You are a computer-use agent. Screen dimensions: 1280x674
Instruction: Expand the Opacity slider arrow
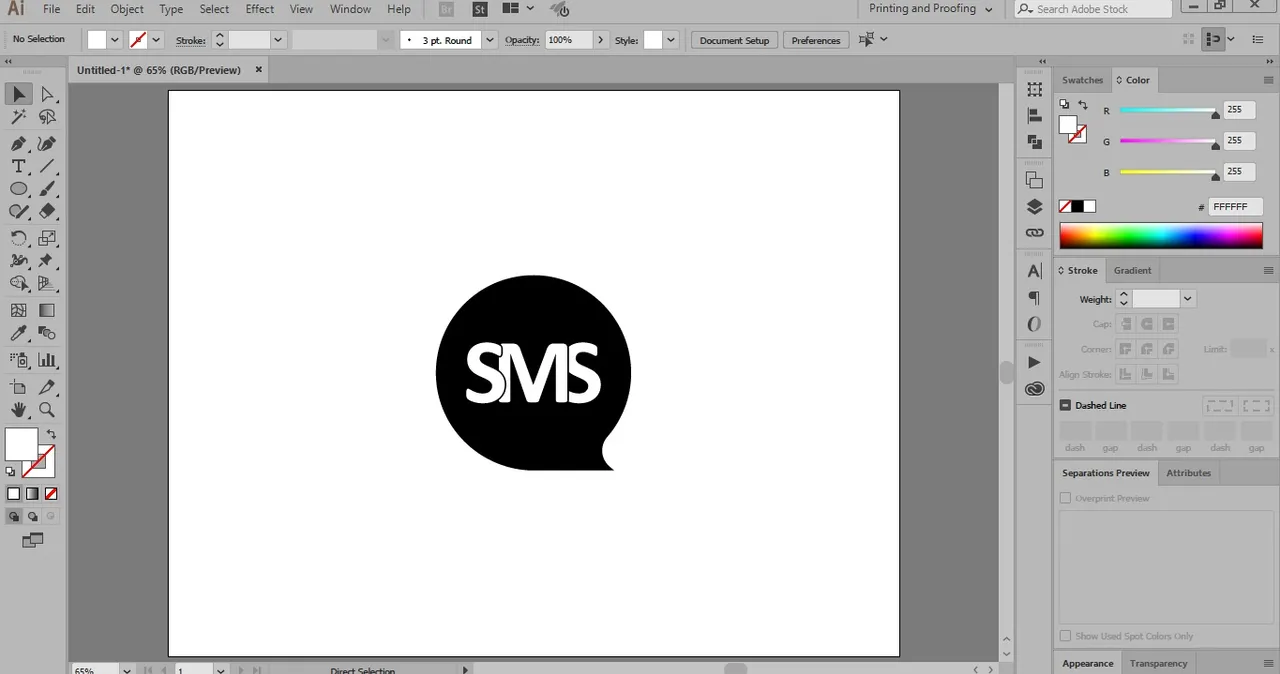pyautogui.click(x=600, y=40)
